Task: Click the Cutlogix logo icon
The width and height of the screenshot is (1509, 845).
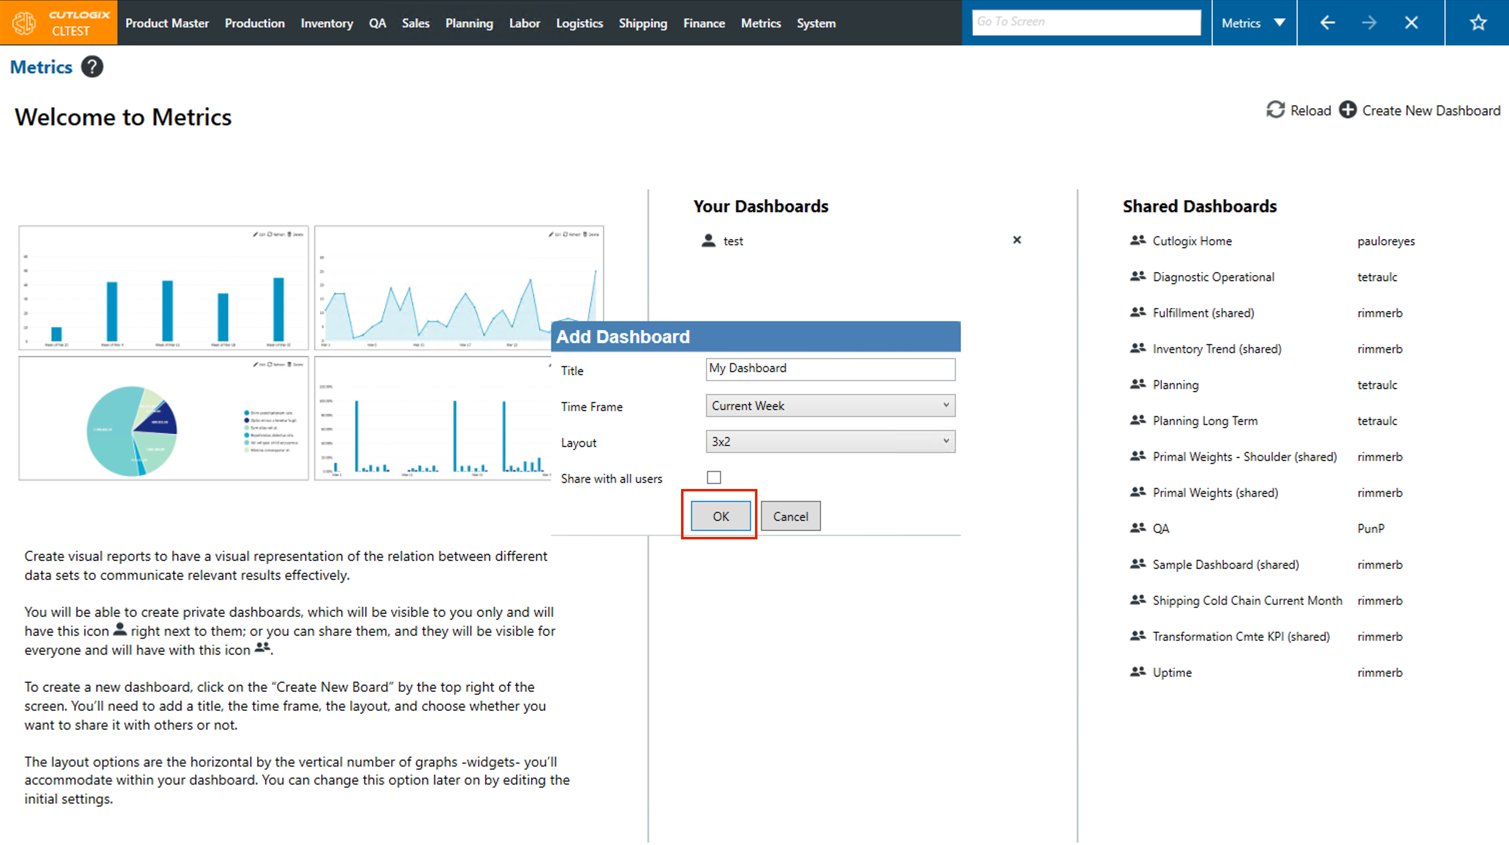Action: (24, 22)
